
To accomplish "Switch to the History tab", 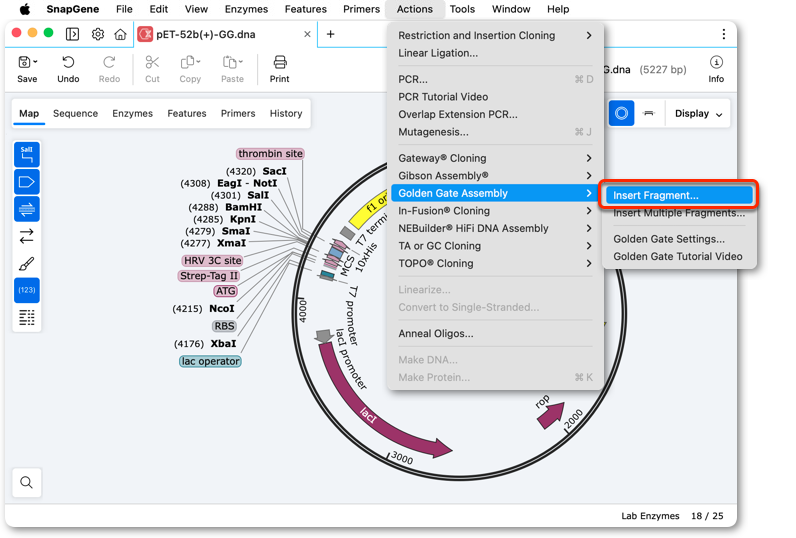I will [x=286, y=114].
